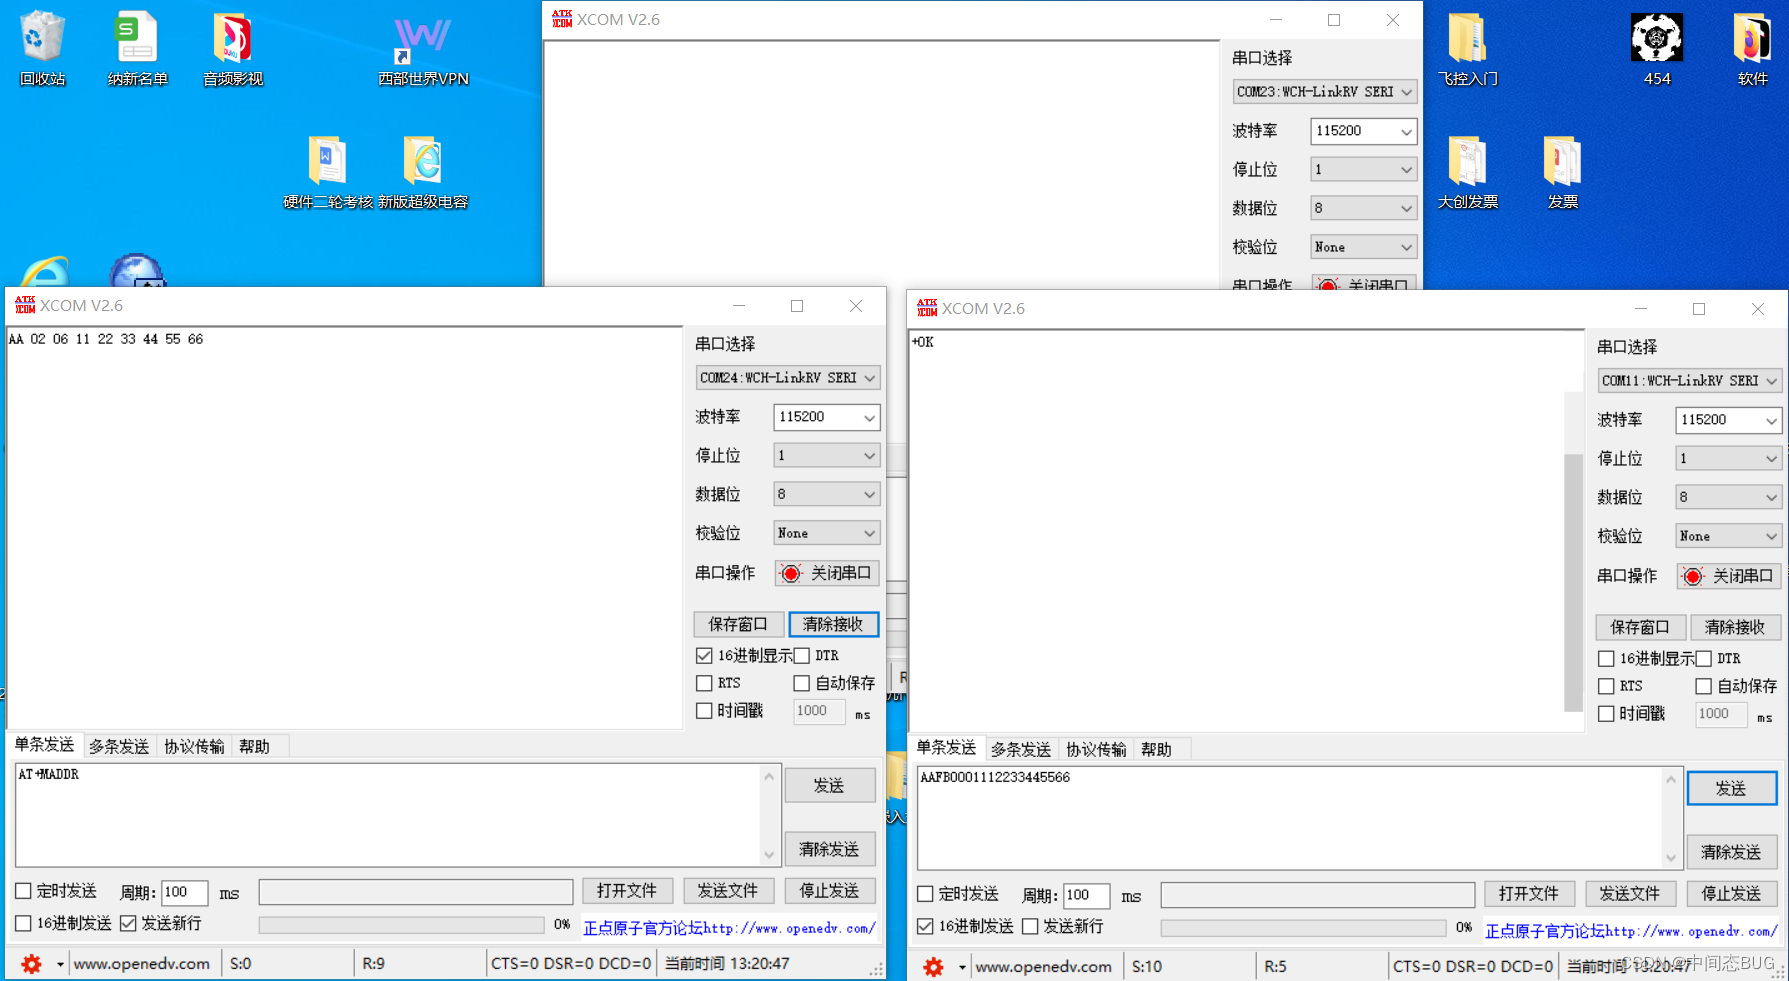The width and height of the screenshot is (1789, 981).
Task: Open the 音频影视 folder desktop icon
Action: [232, 48]
